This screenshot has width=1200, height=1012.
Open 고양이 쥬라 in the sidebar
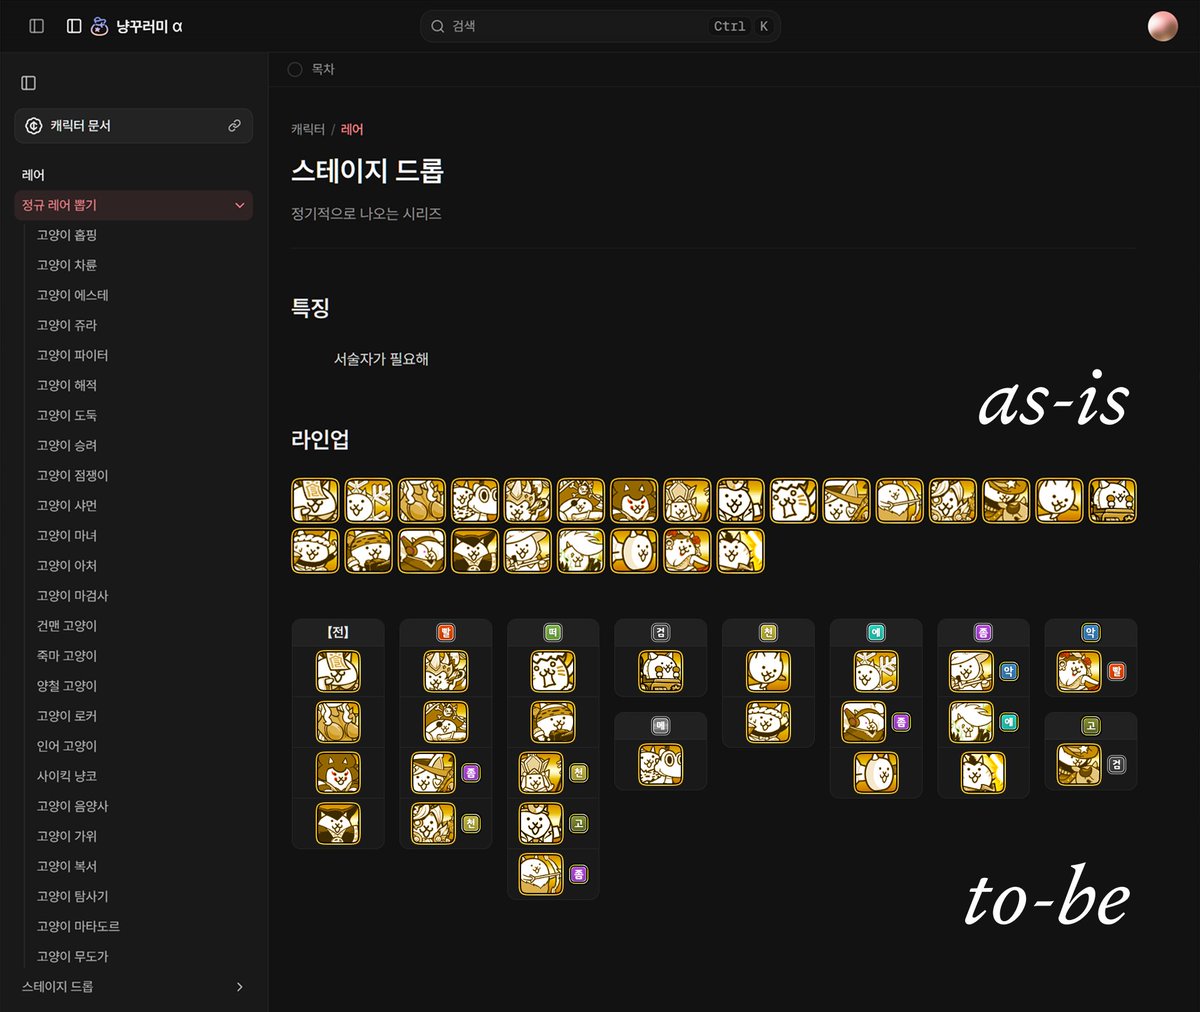(67, 325)
